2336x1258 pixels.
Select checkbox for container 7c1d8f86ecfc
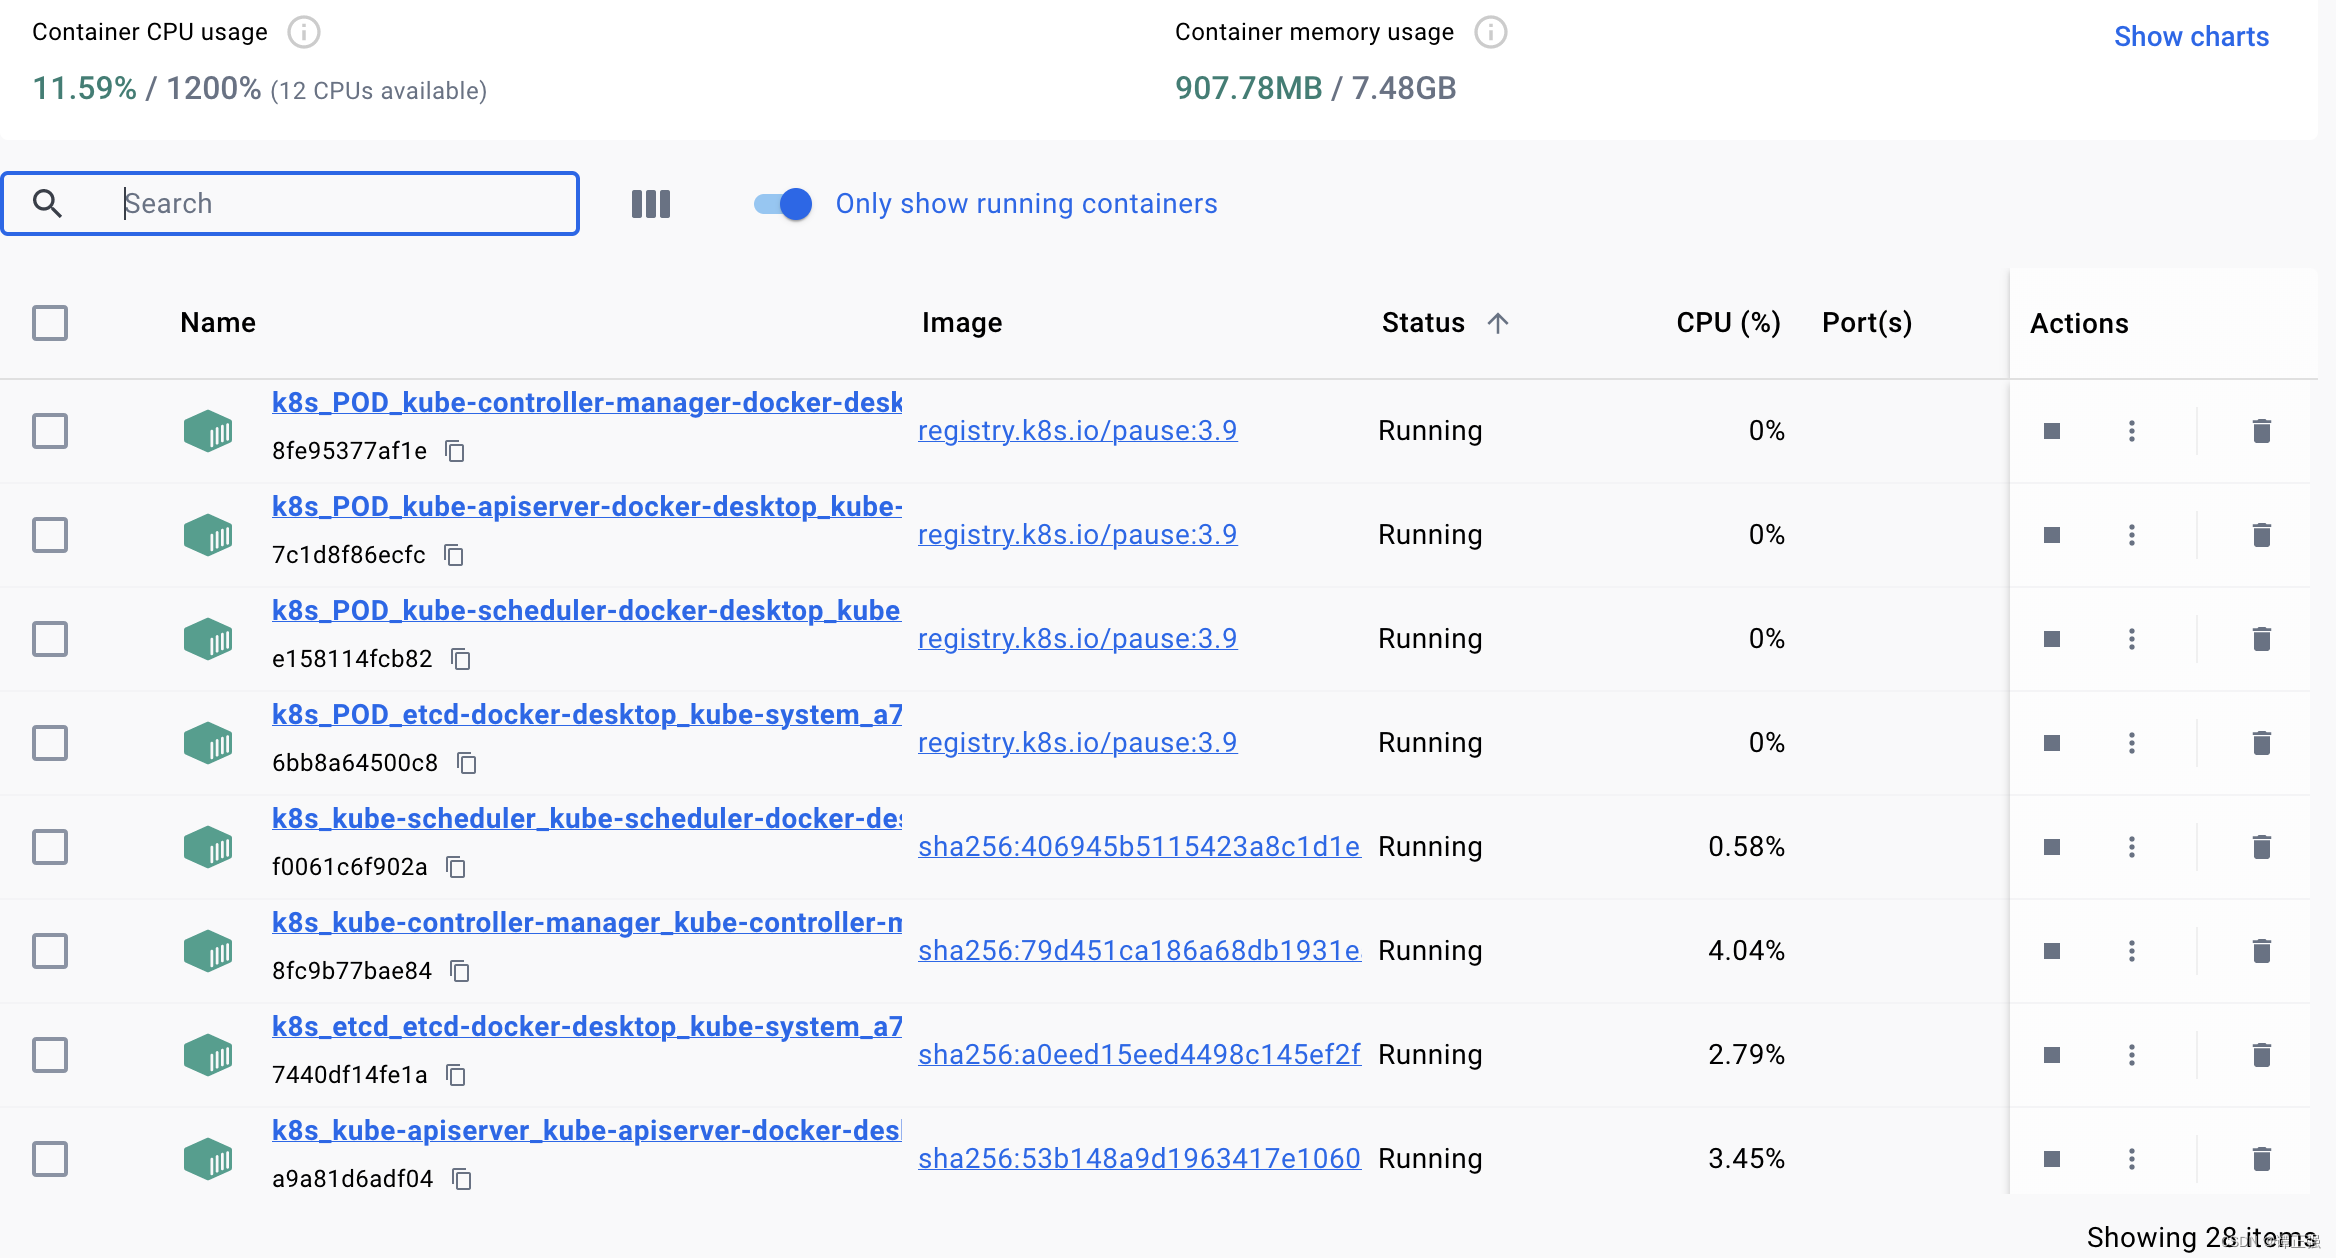click(50, 535)
